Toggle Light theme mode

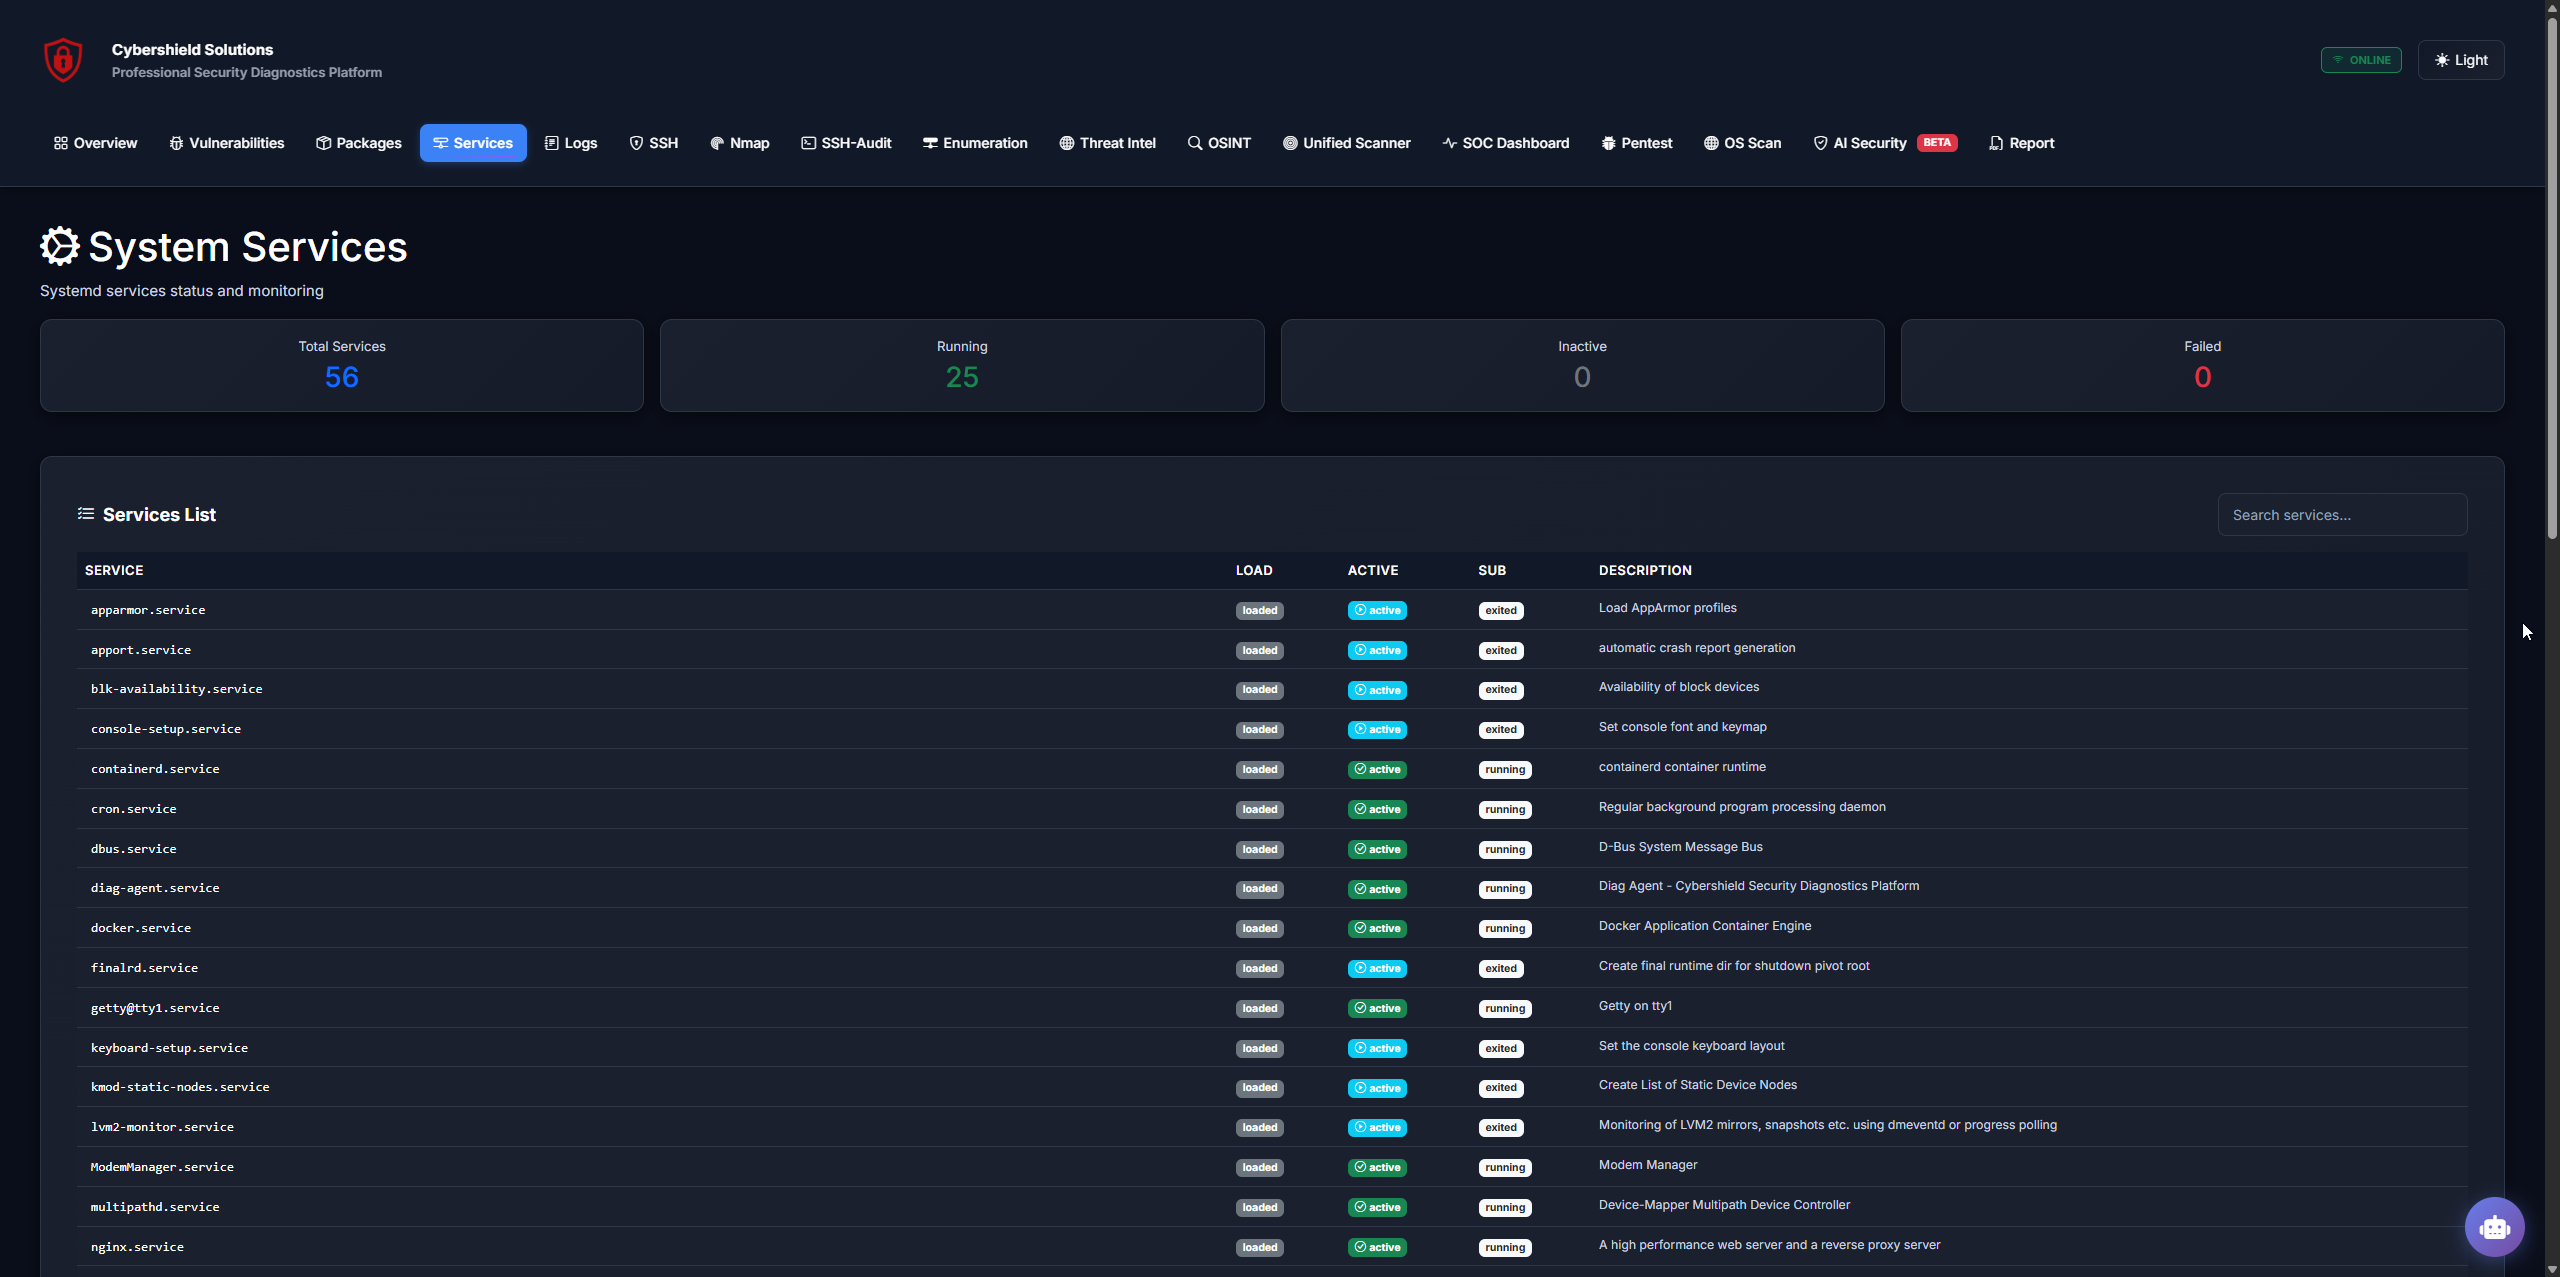2460,60
